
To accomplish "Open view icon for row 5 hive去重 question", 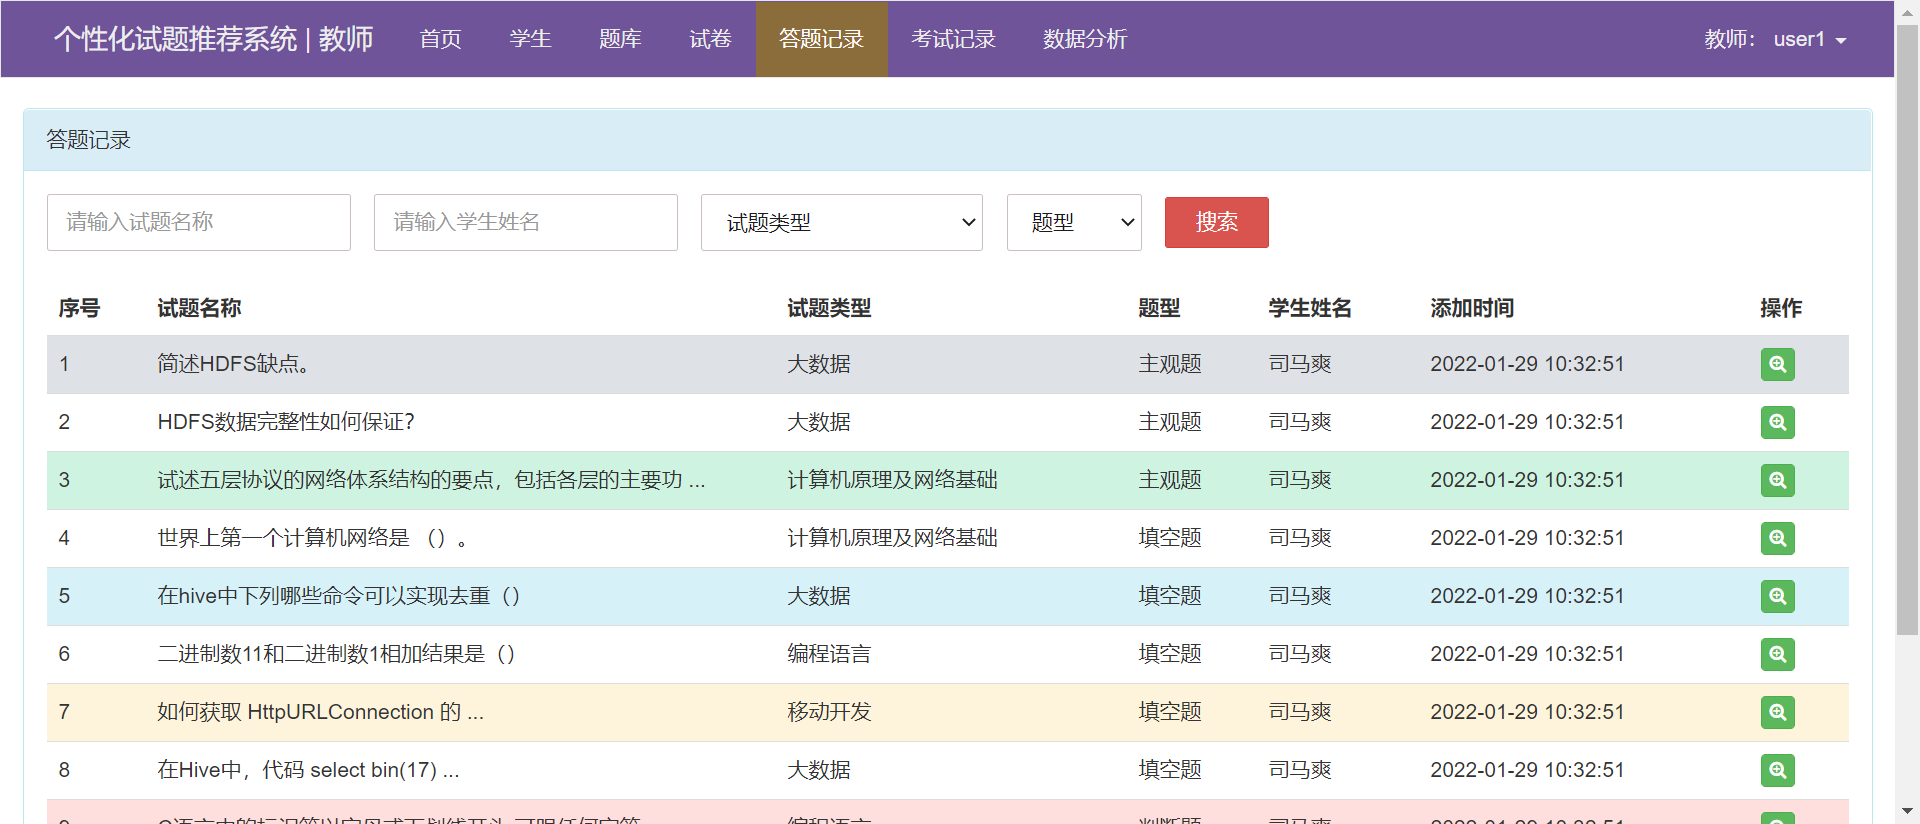I will point(1777,596).
